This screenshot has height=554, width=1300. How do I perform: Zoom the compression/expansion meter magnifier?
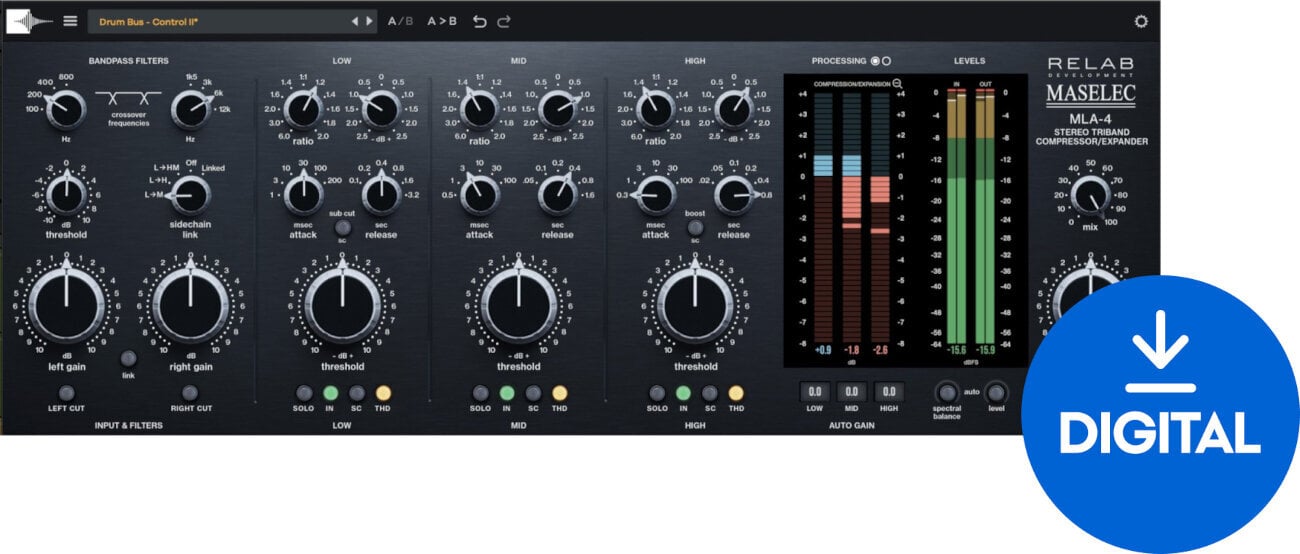897,84
